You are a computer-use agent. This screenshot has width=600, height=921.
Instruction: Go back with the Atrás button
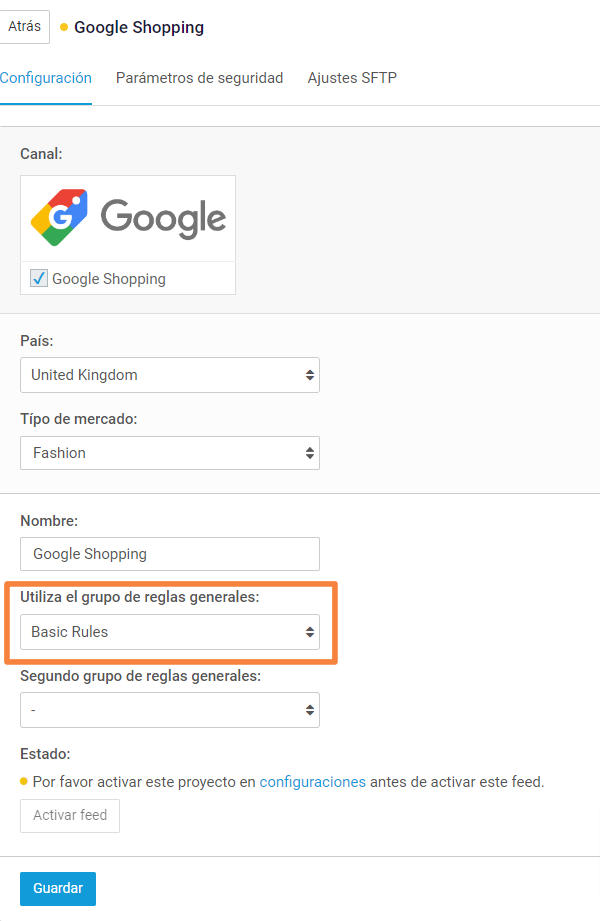click(25, 26)
